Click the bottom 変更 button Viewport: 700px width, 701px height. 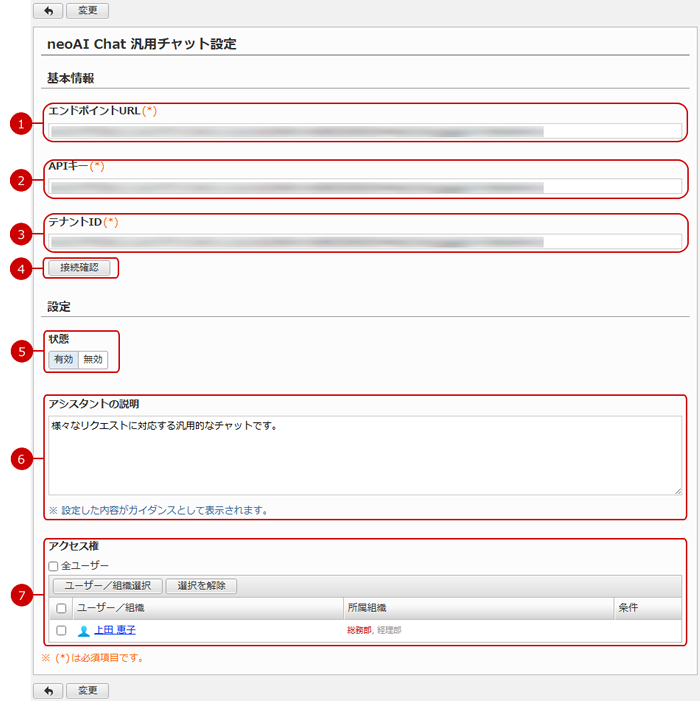click(88, 691)
